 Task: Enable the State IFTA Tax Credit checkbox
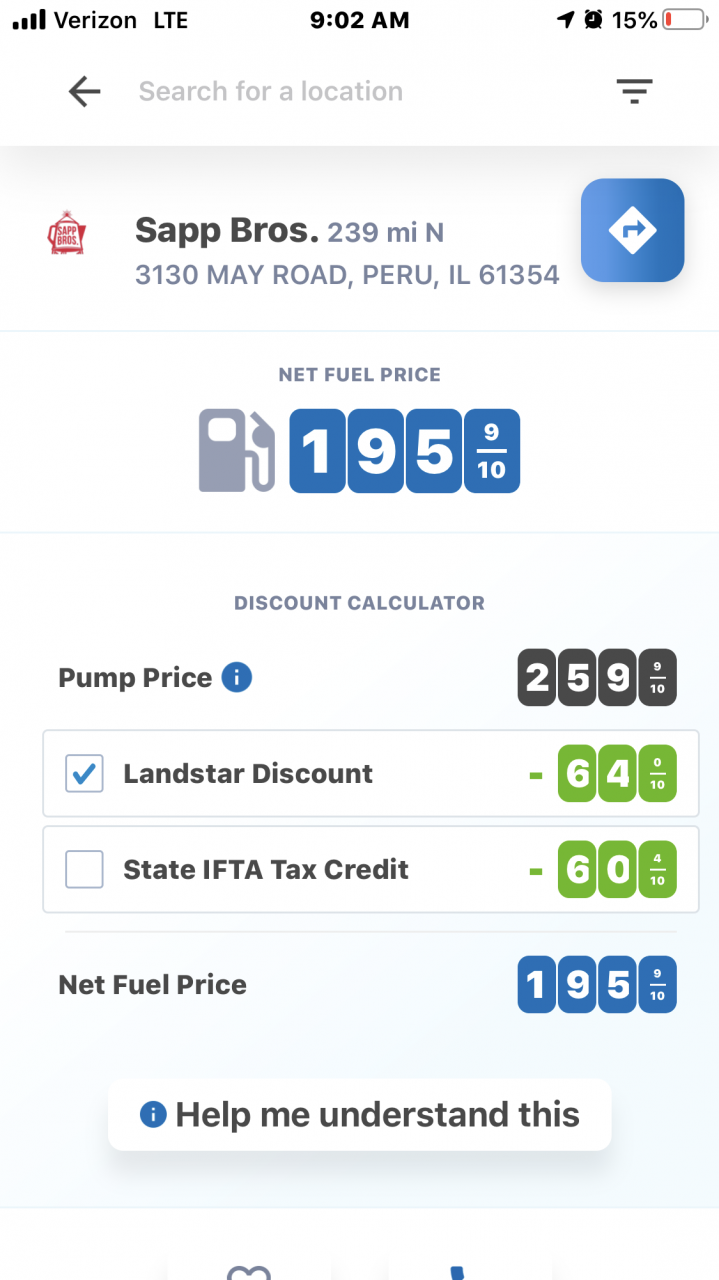click(x=84, y=869)
